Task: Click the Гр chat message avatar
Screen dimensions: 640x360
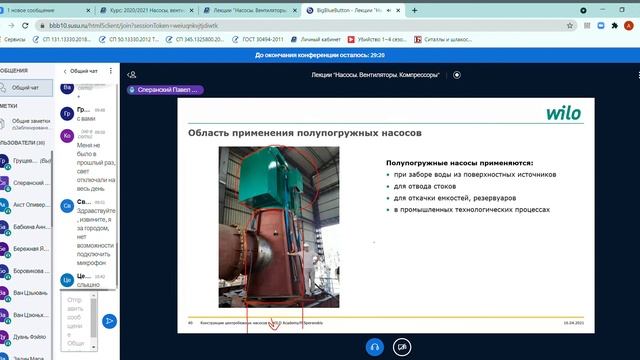Action: [x=67, y=114]
